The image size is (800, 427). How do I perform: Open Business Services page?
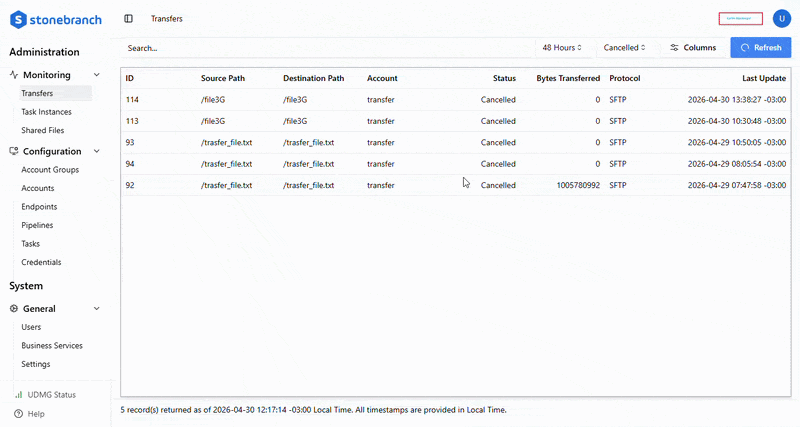(52, 345)
